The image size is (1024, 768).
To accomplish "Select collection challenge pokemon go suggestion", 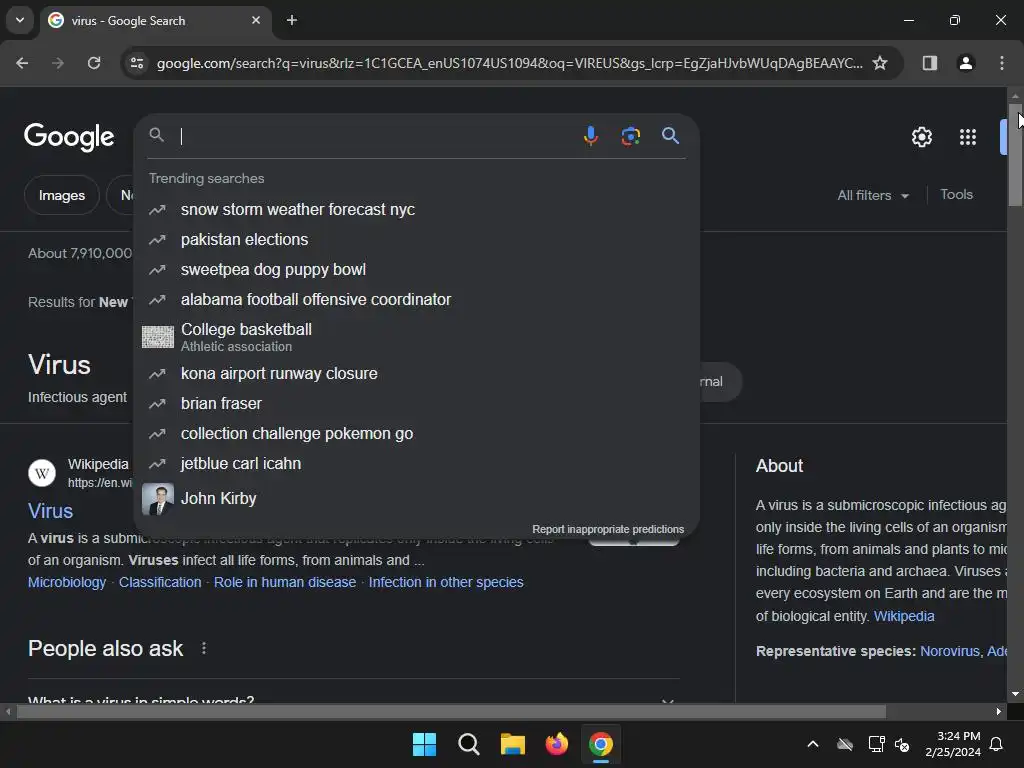I will 417,434.
